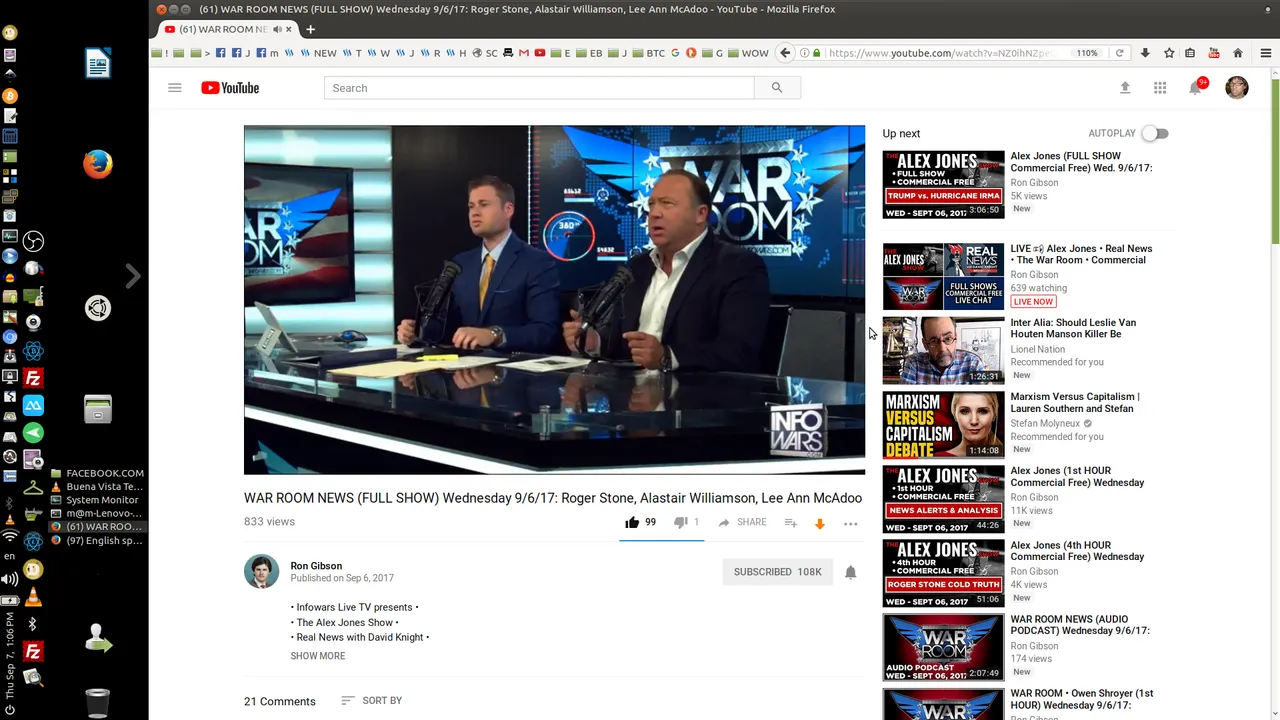This screenshot has height=720, width=1280.
Task: Open the SC bookmark
Action: click(x=485, y=53)
